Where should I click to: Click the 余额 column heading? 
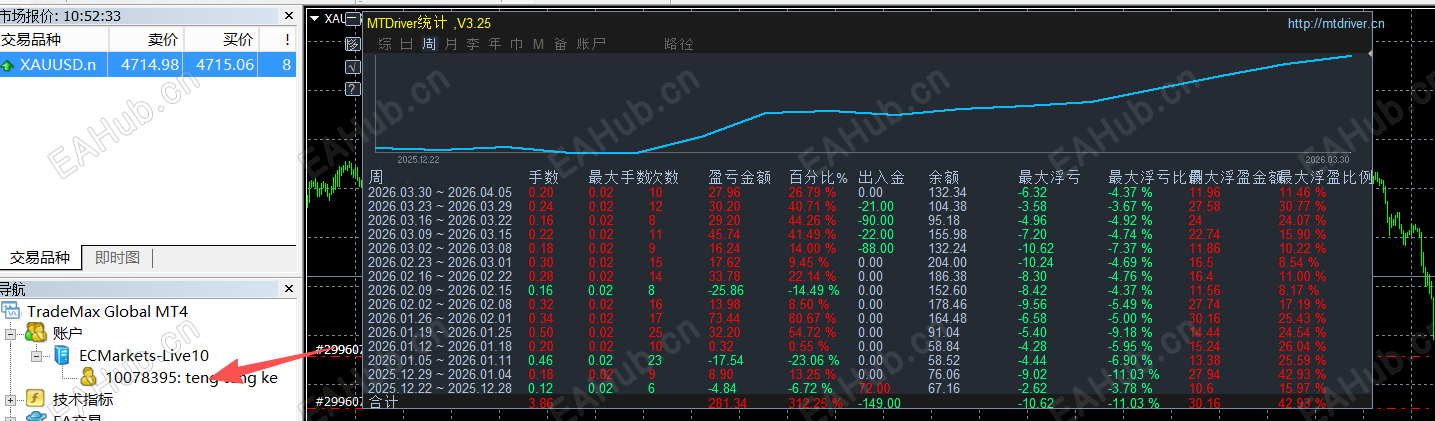coord(944,177)
